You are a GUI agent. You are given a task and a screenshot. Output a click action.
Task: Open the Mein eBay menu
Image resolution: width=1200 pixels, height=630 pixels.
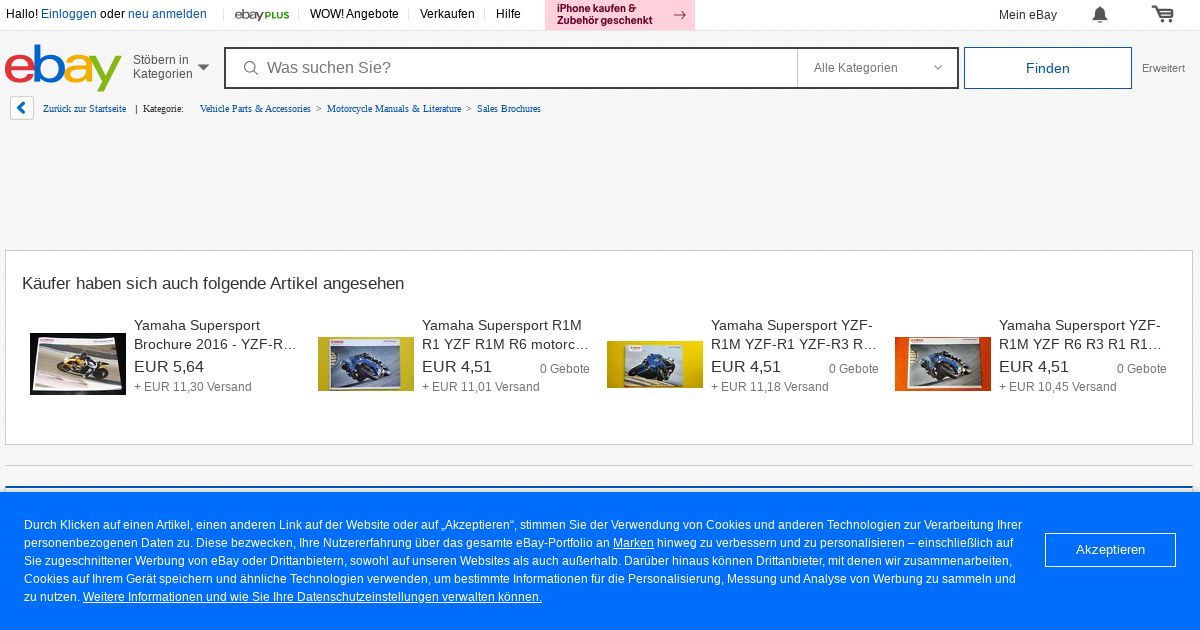pyautogui.click(x=1028, y=15)
